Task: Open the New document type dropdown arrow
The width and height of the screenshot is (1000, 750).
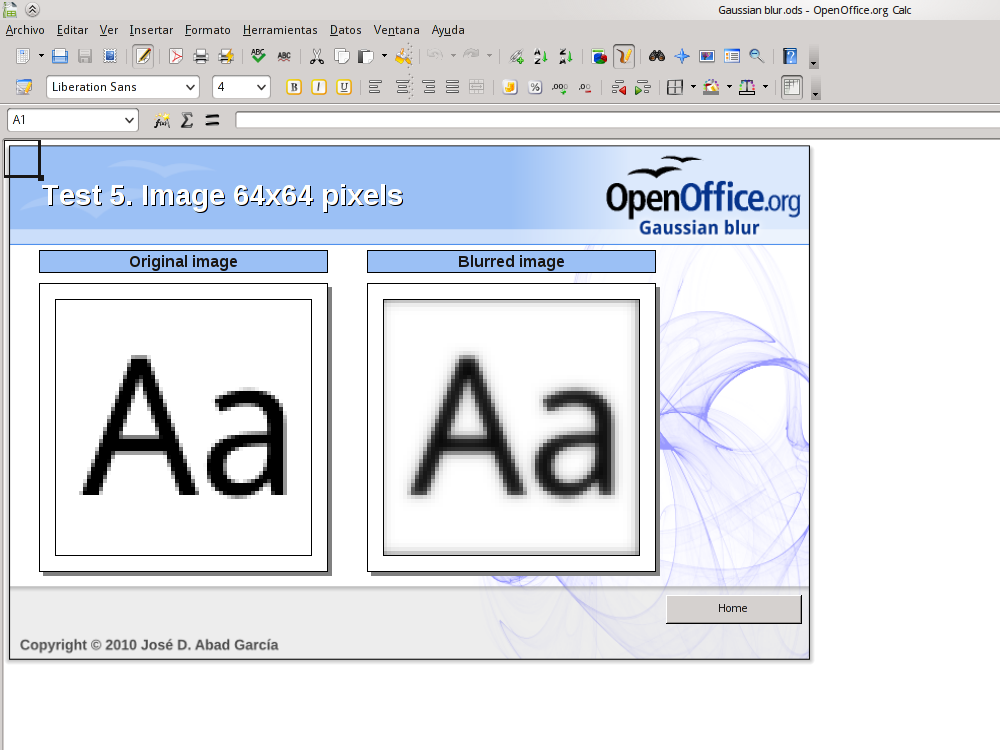Action: [41, 56]
